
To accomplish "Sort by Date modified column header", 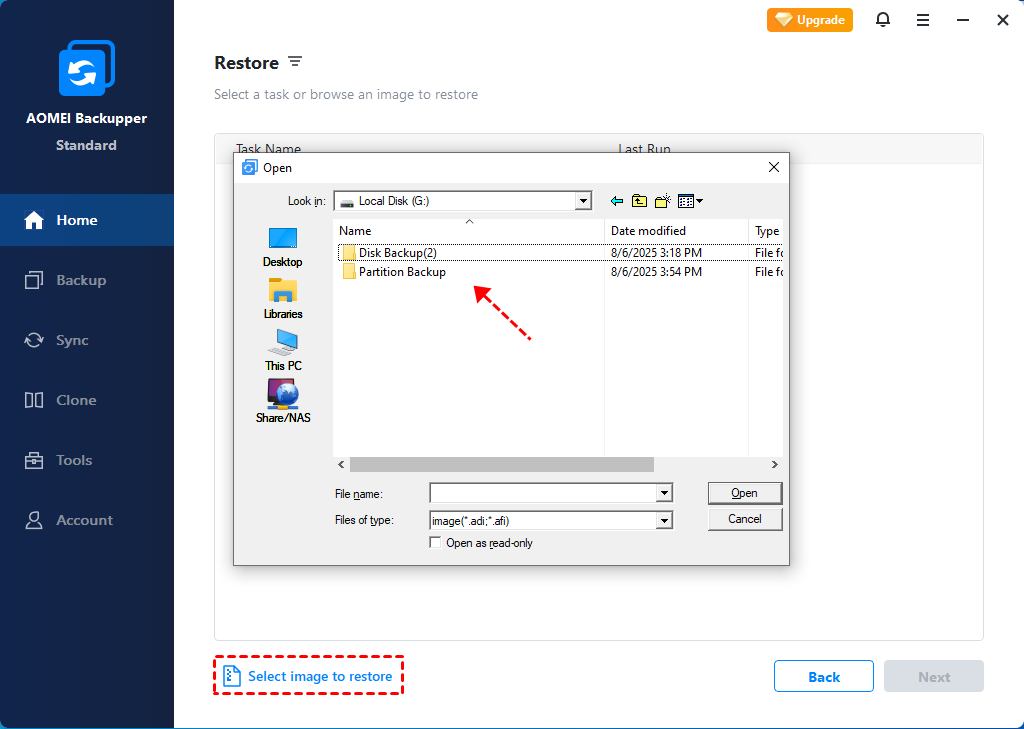I will (x=676, y=231).
